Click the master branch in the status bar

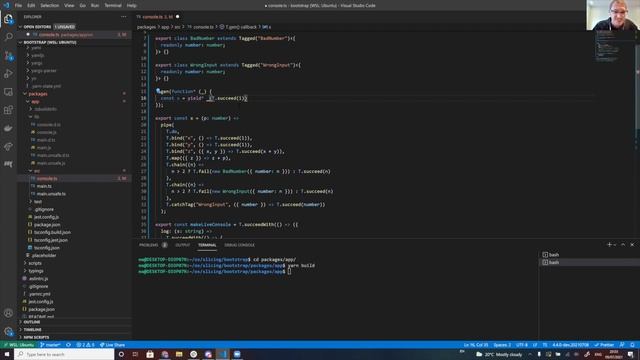click(x=50, y=345)
